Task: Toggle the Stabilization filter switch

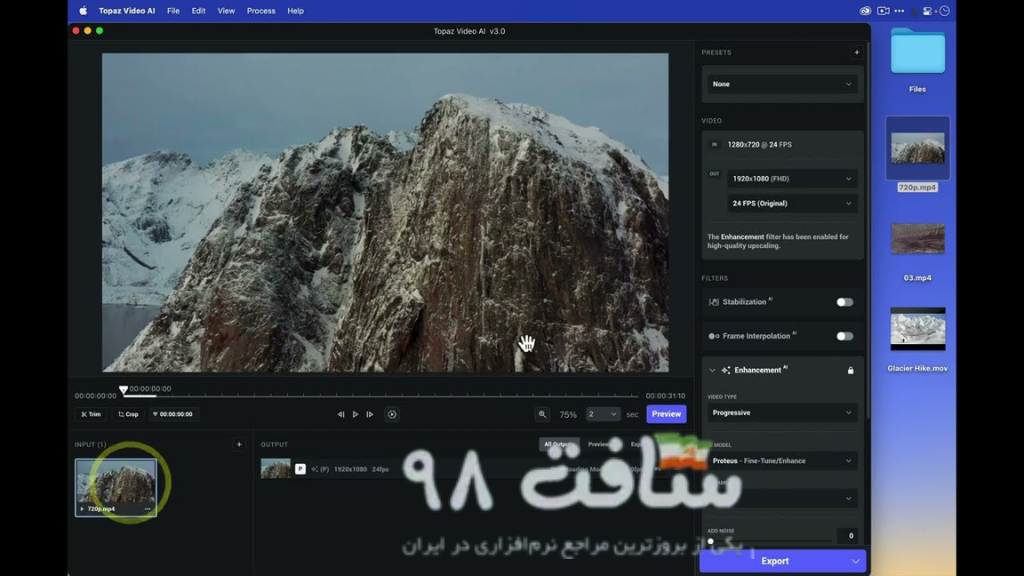Action: click(x=844, y=302)
